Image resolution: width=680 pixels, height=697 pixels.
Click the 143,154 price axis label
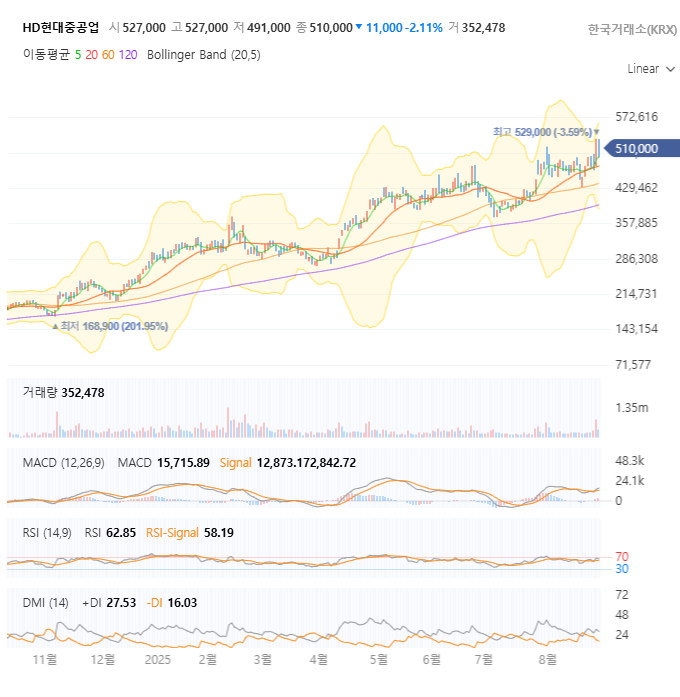[x=636, y=329]
